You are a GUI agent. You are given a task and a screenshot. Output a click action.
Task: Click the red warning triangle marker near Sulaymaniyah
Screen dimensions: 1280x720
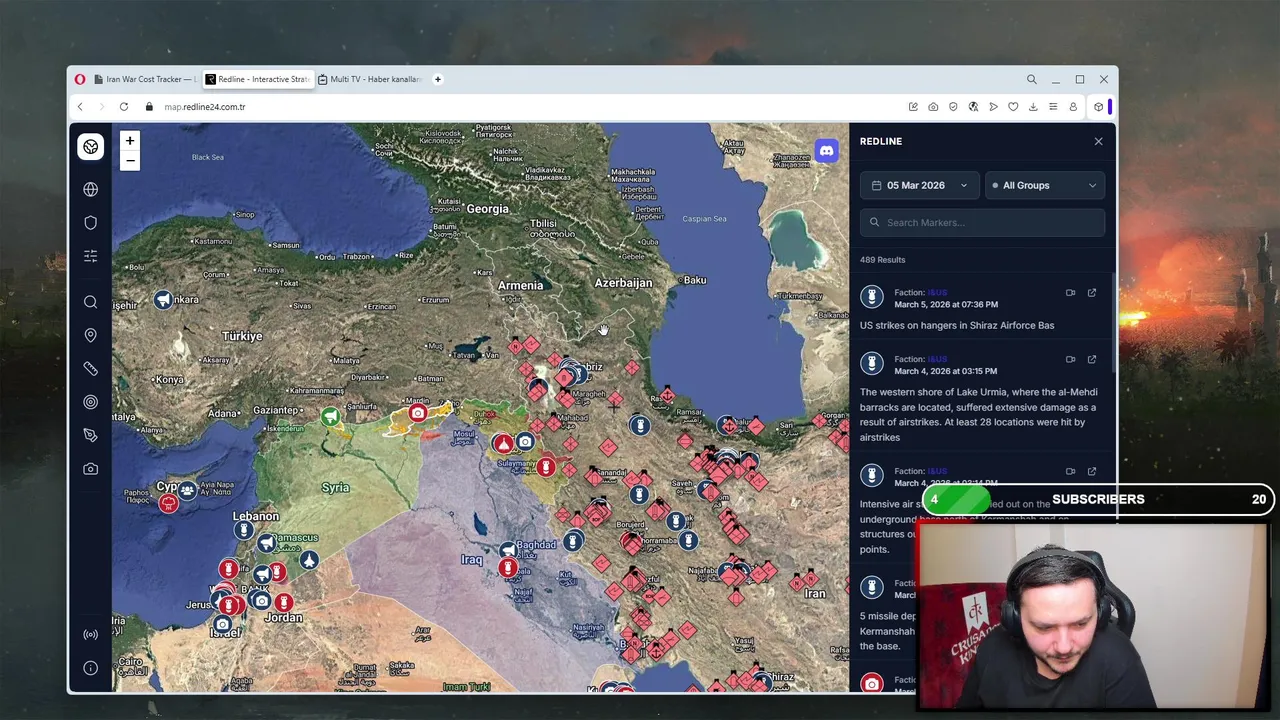point(503,444)
